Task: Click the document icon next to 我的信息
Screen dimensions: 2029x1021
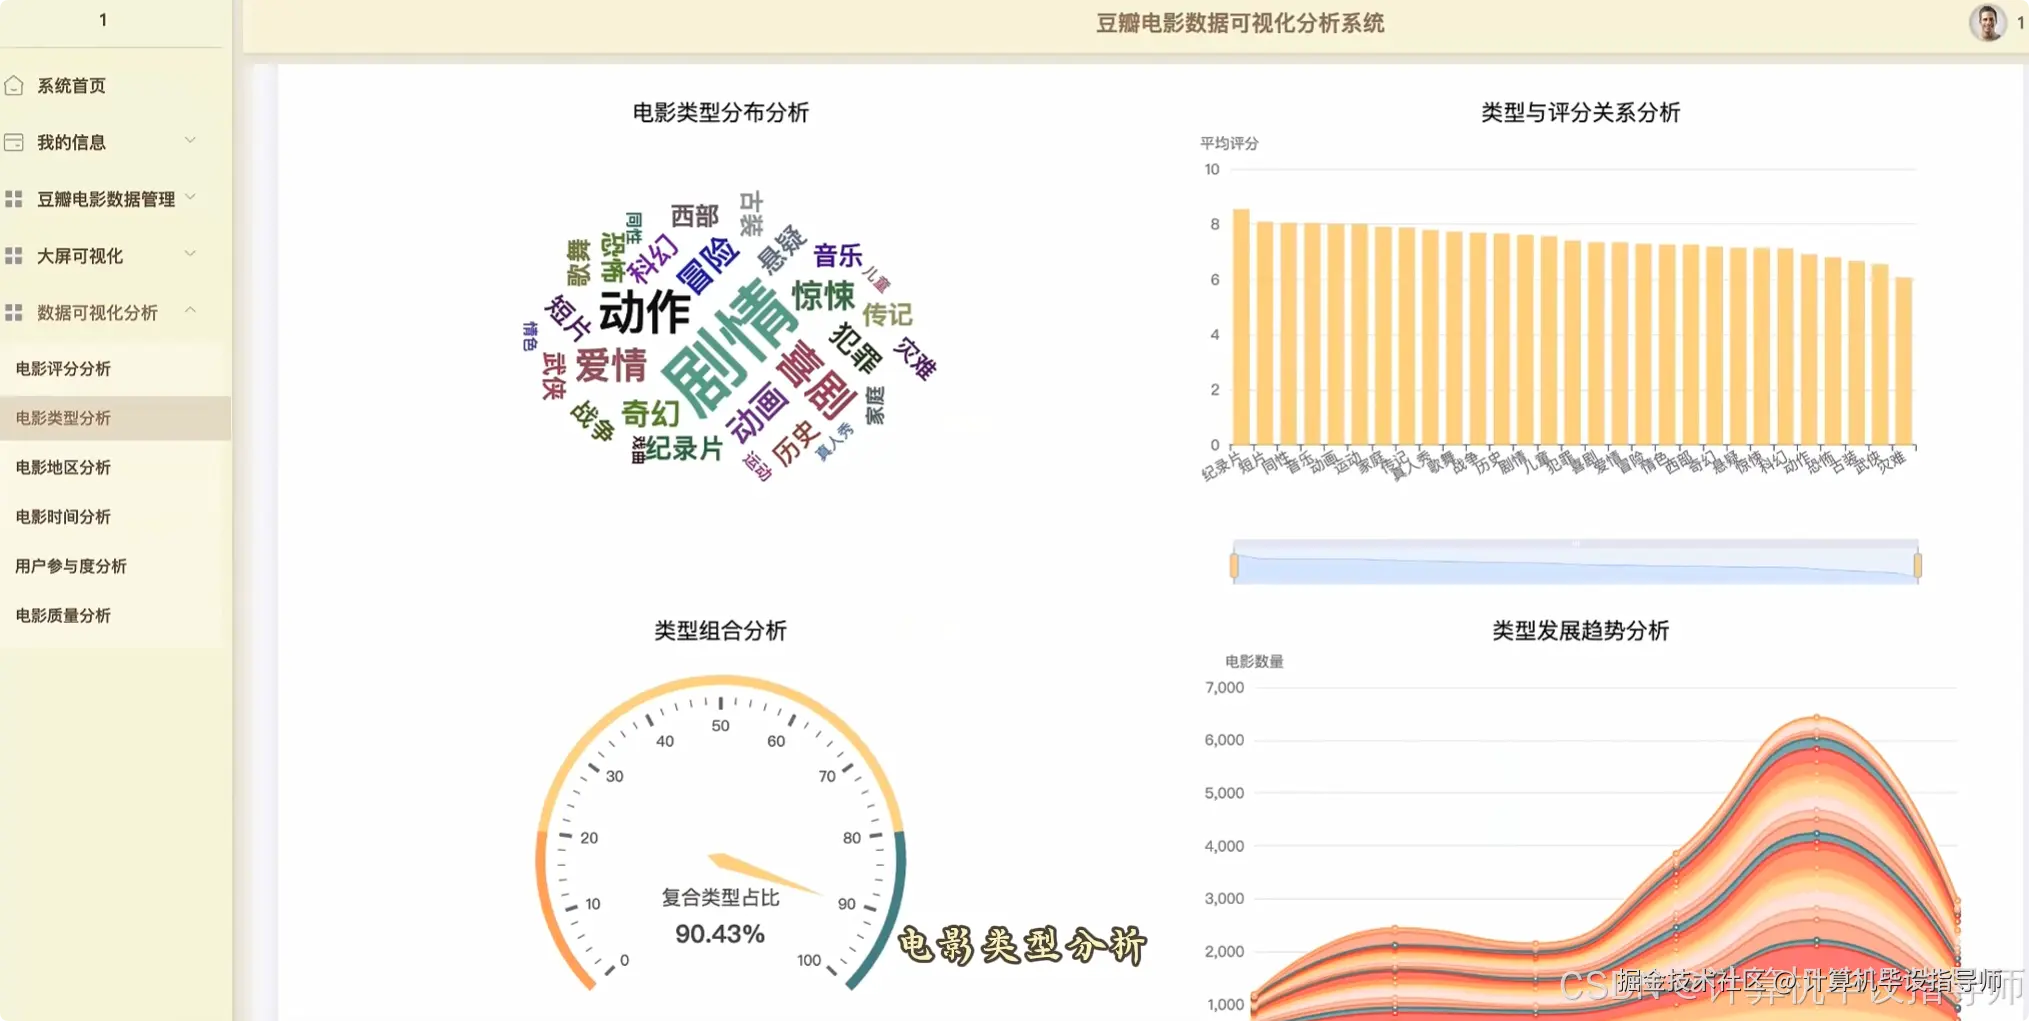Action: pyautogui.click(x=14, y=141)
